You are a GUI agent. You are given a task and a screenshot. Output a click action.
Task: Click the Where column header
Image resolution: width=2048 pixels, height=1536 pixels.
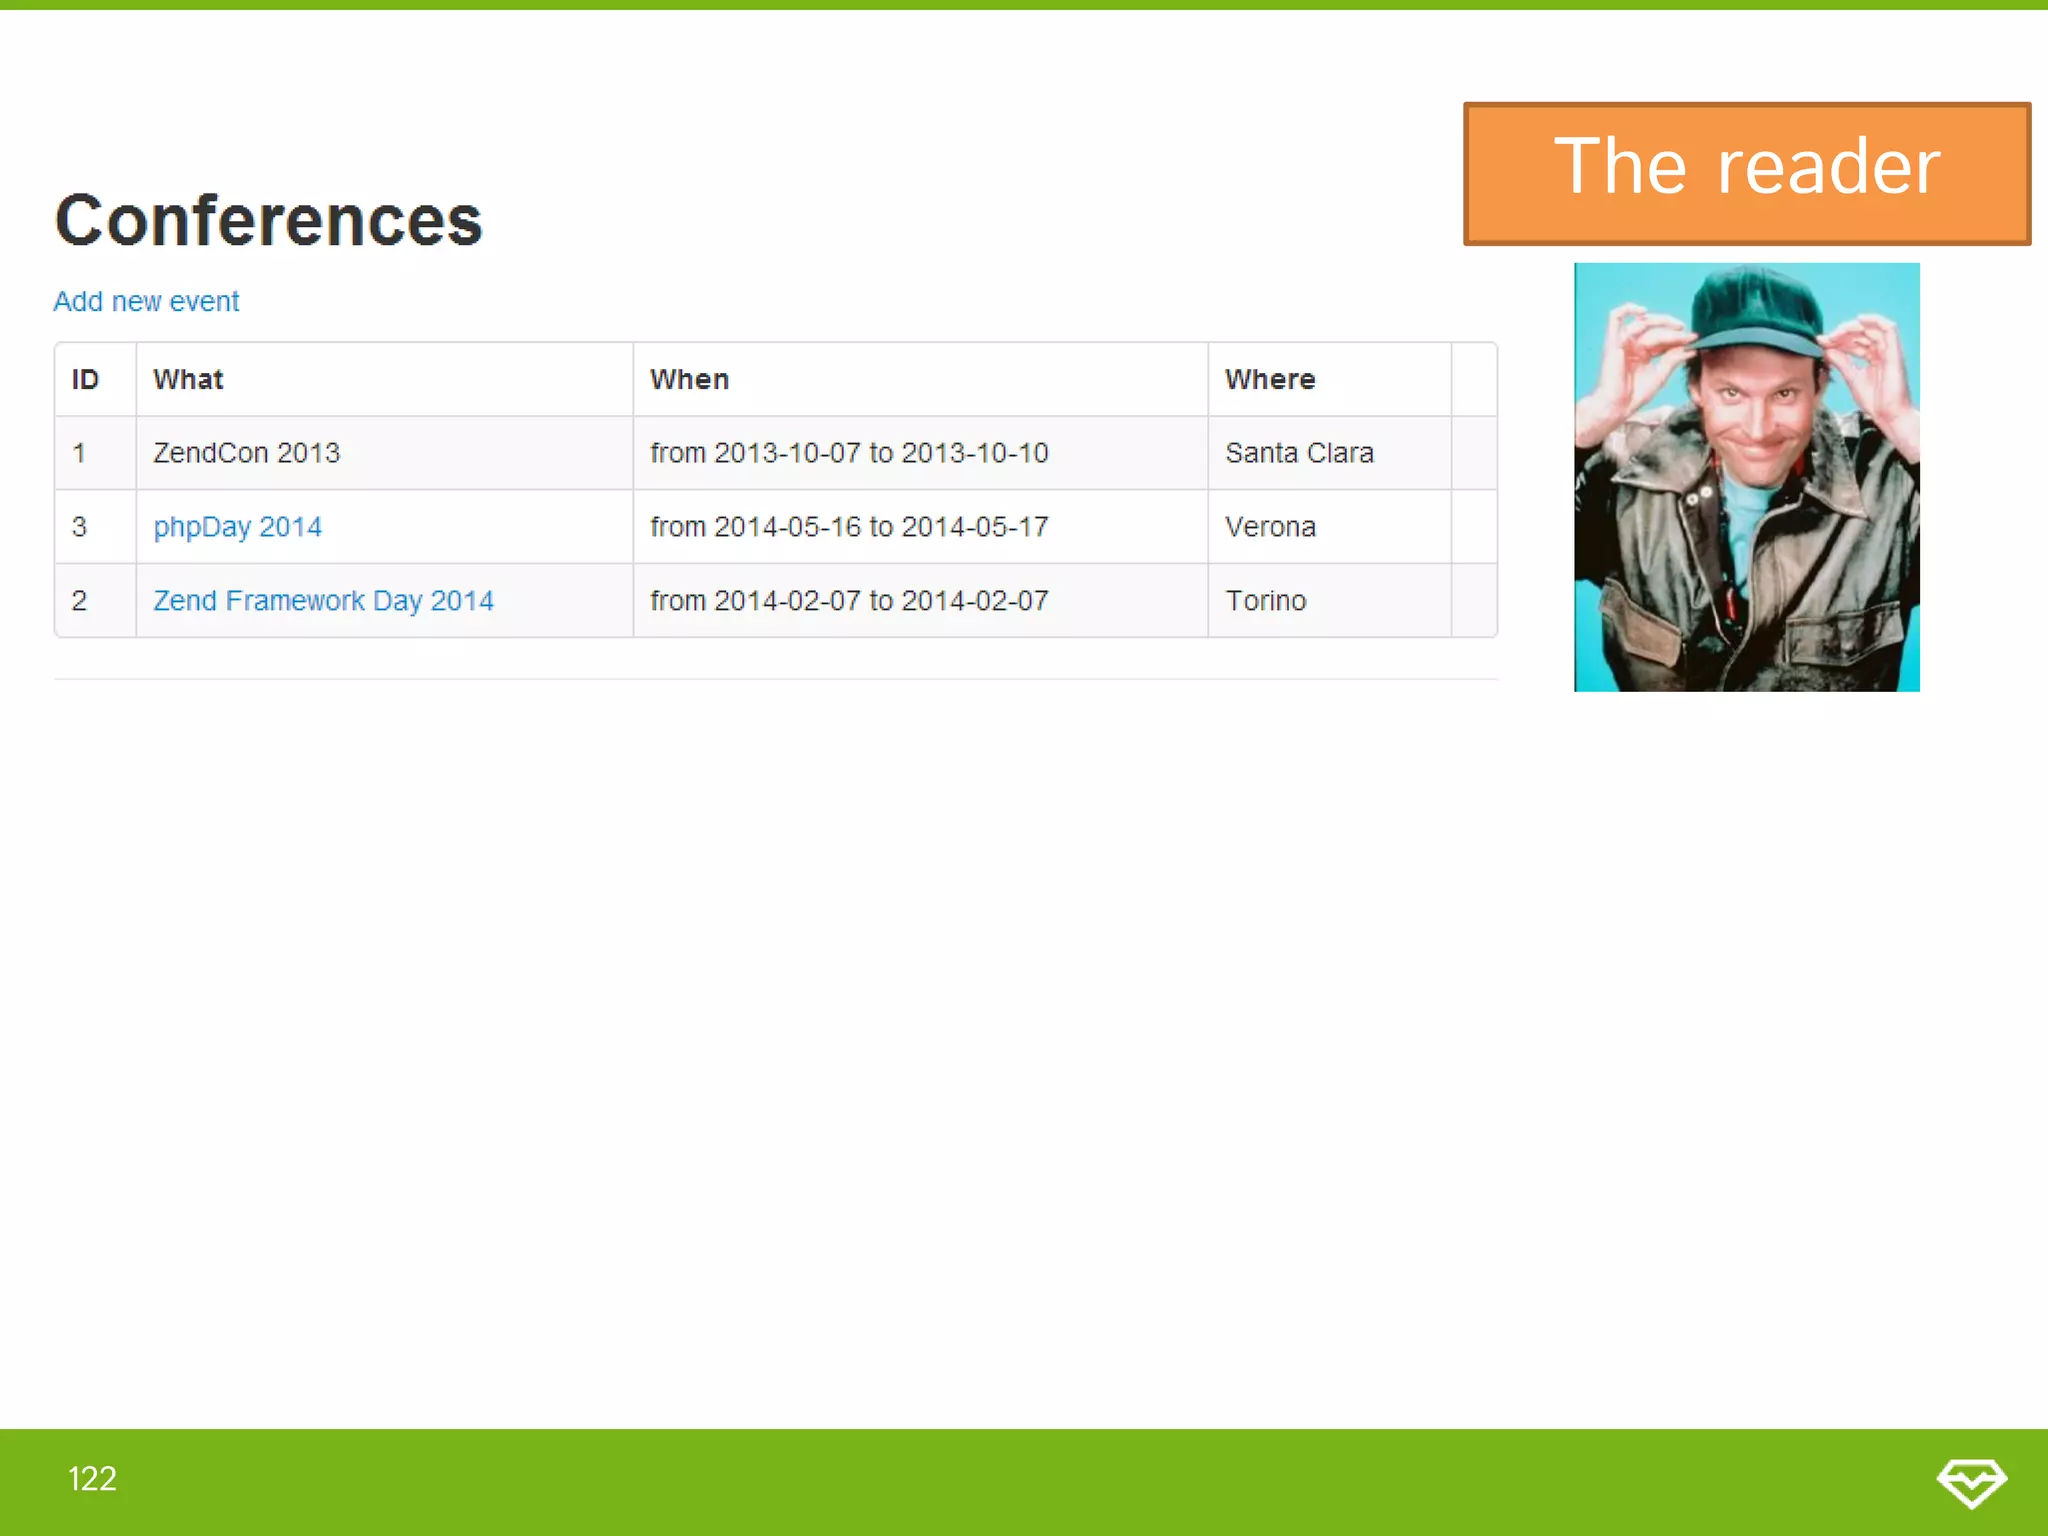(1270, 380)
